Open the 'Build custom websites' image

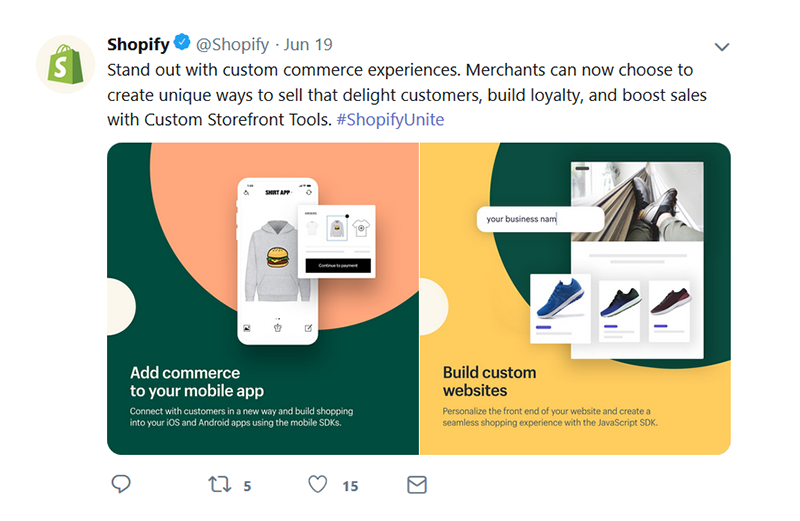tap(575, 300)
